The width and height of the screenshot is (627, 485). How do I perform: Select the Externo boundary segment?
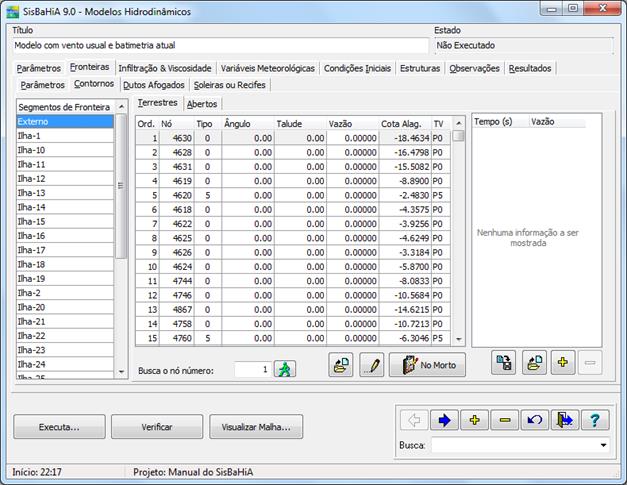point(65,122)
